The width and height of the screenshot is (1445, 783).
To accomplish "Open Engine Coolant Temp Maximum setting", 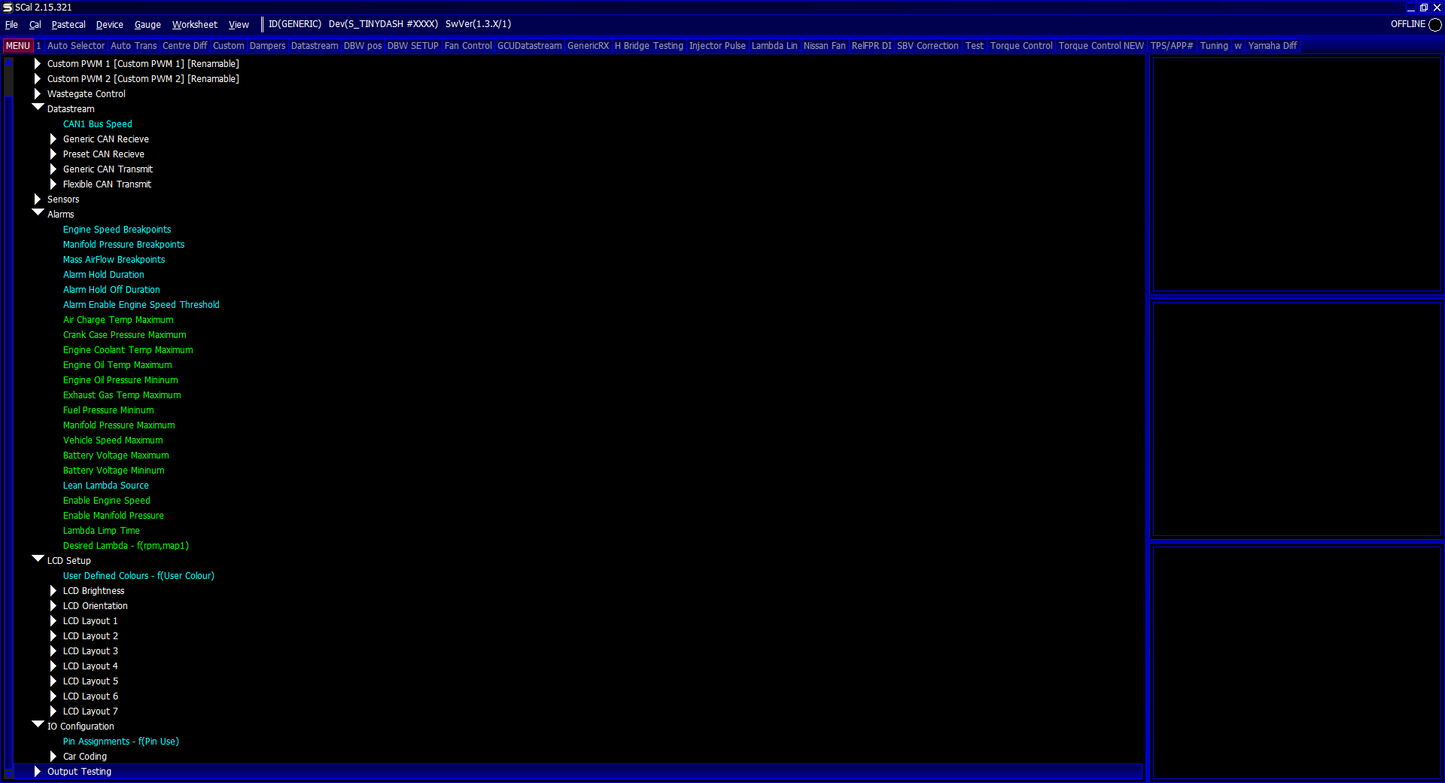I will (x=128, y=350).
